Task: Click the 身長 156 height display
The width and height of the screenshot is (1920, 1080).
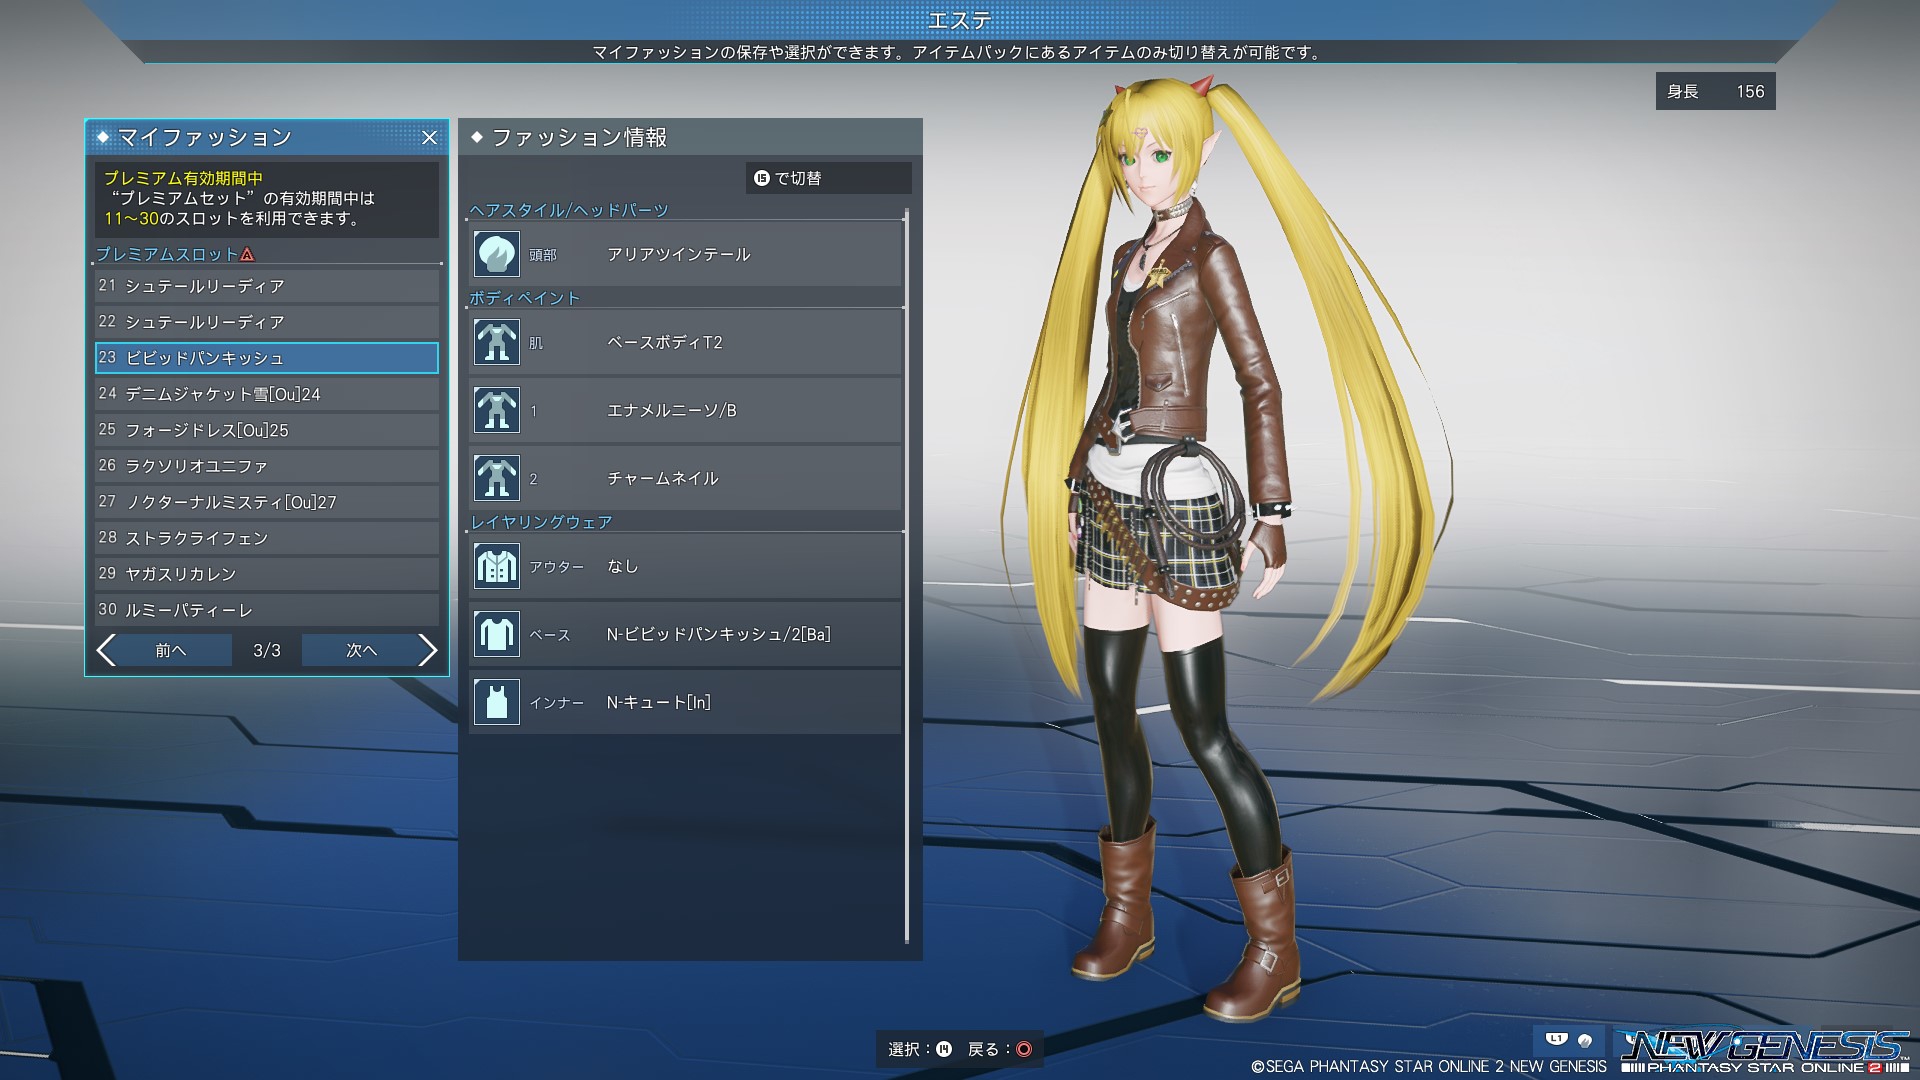Action: [1715, 91]
